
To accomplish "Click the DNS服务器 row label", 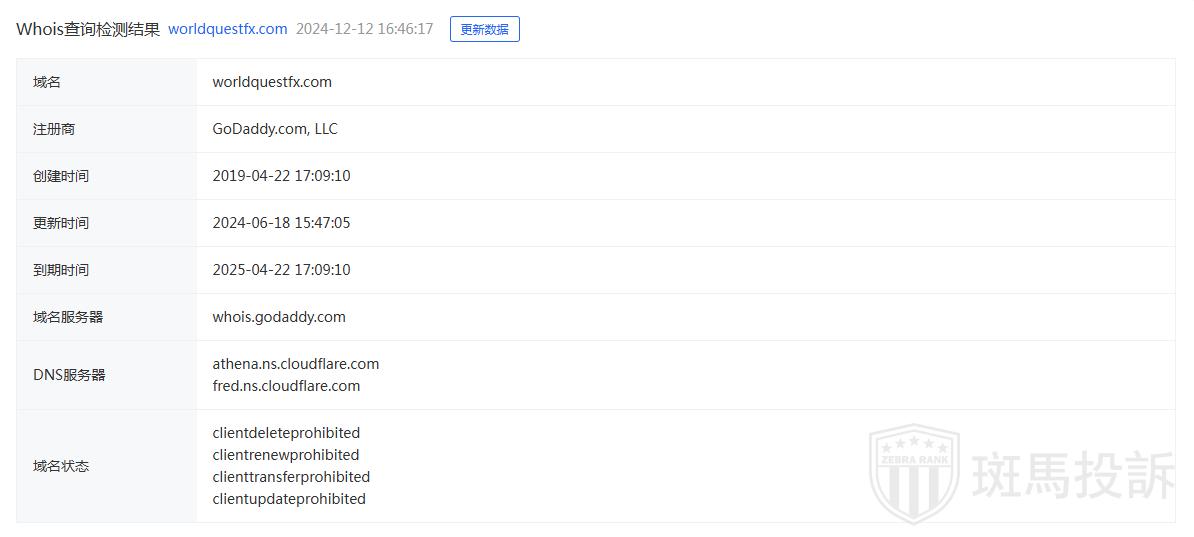I will [x=69, y=375].
